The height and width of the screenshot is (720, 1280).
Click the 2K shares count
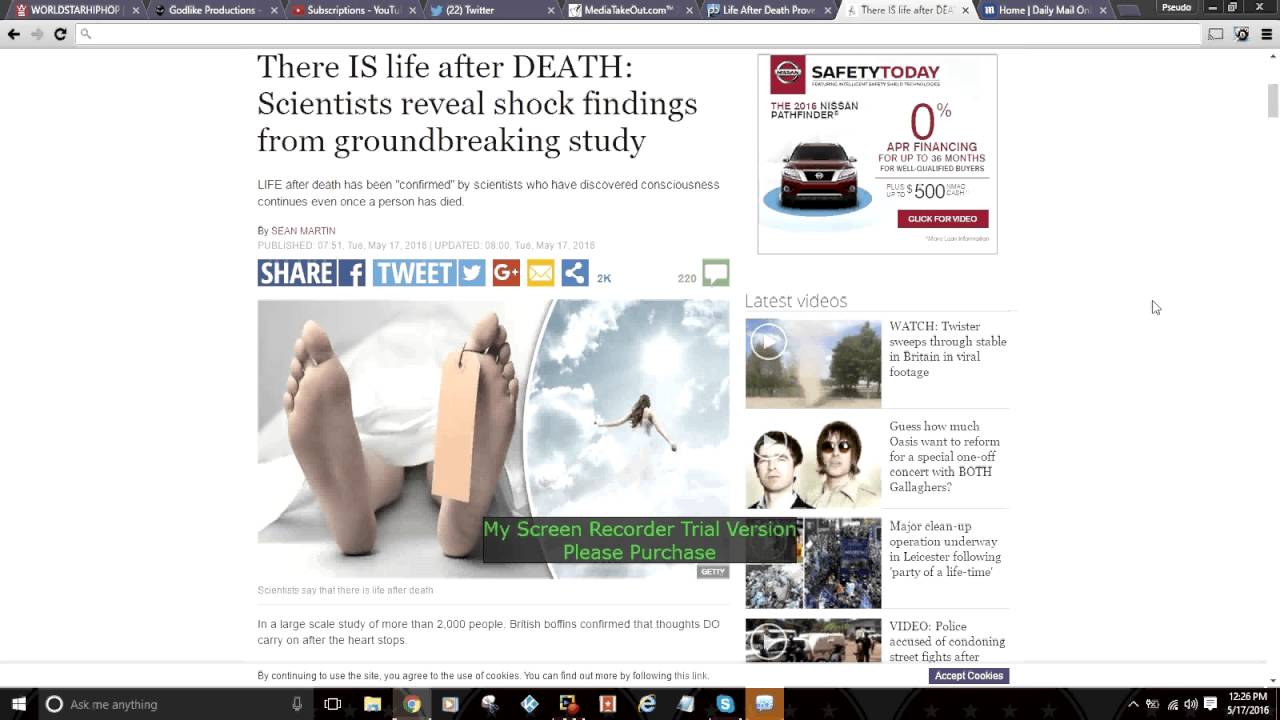[604, 278]
